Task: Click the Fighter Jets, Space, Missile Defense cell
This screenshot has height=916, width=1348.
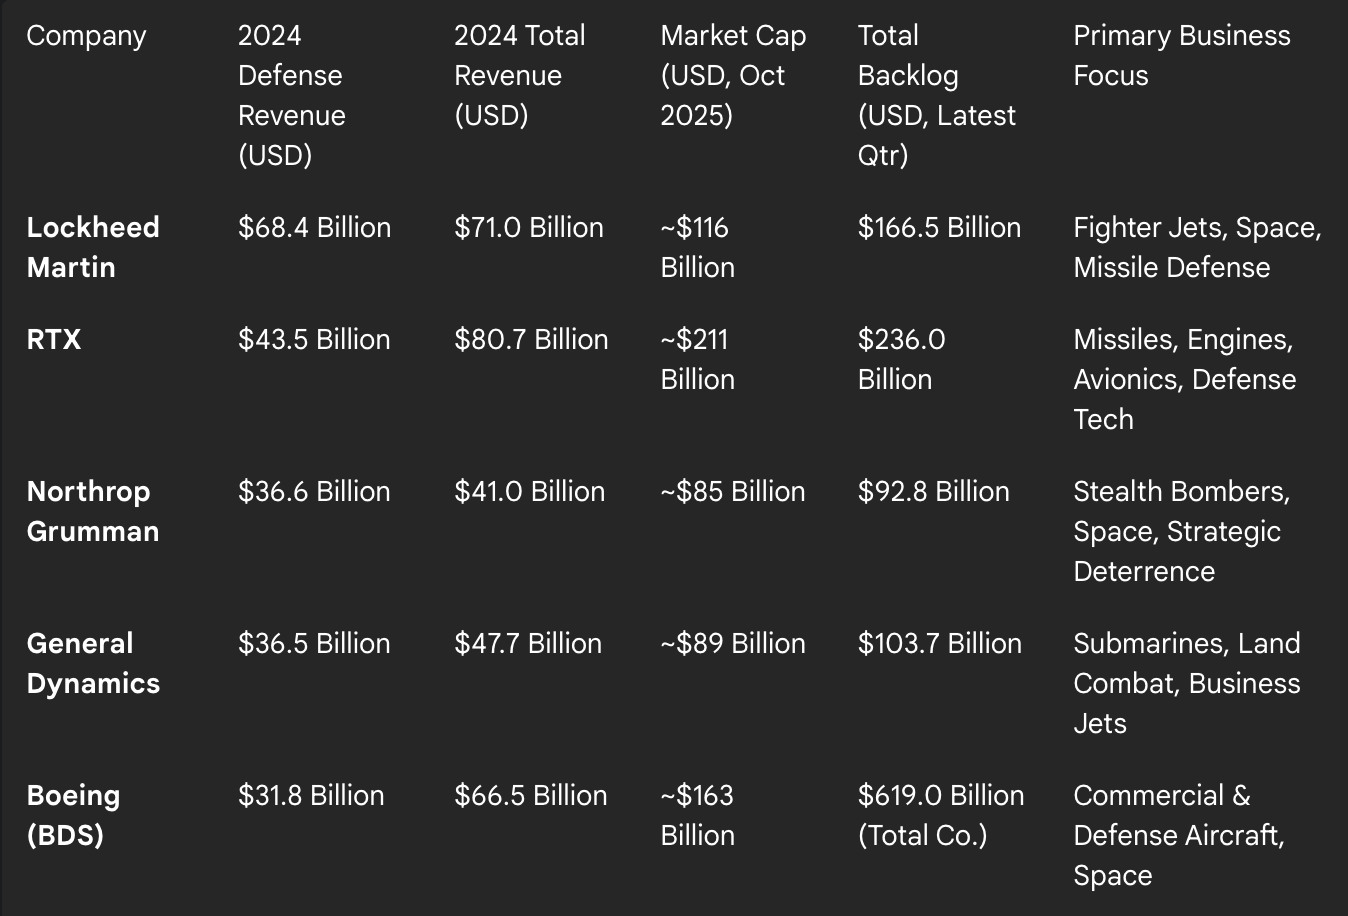Action: click(1197, 247)
